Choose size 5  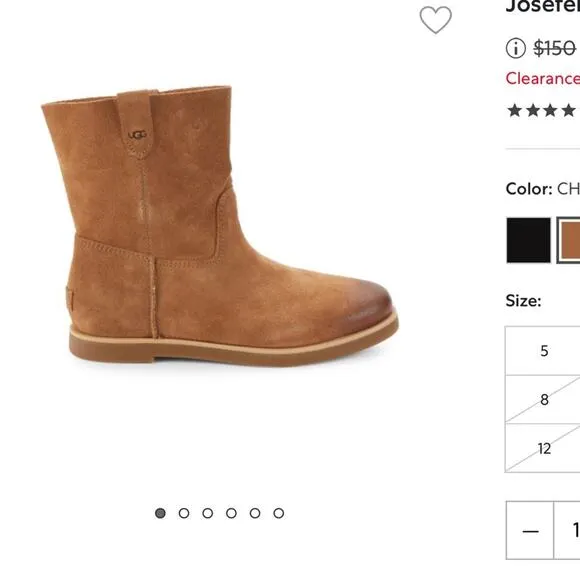point(543,351)
